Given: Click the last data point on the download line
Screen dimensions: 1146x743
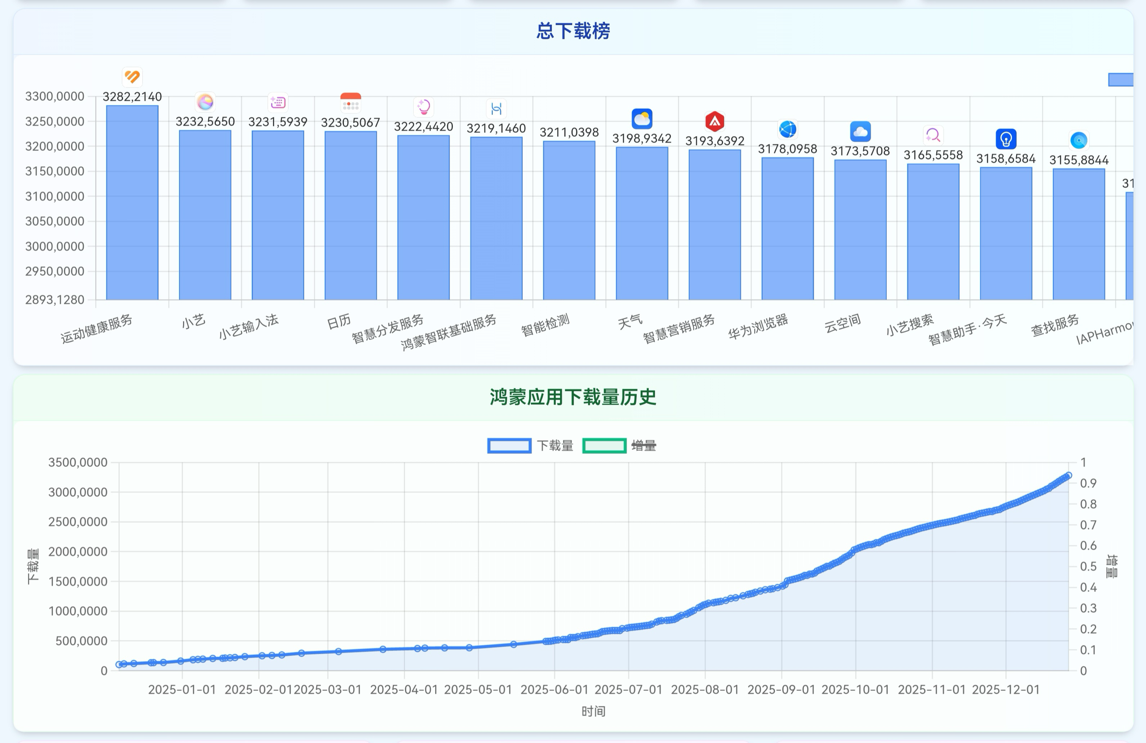Looking at the screenshot, I should coord(1068,476).
